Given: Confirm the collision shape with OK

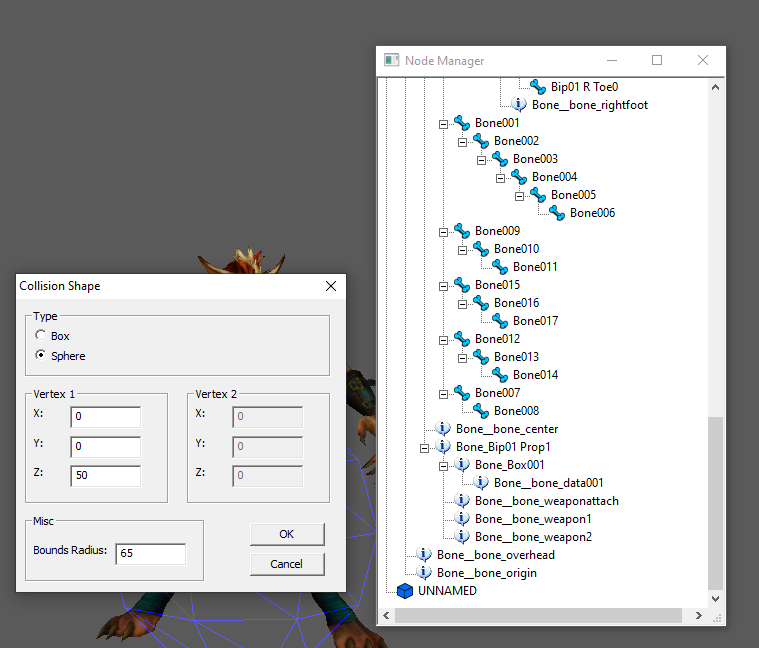Looking at the screenshot, I should tap(287, 534).
